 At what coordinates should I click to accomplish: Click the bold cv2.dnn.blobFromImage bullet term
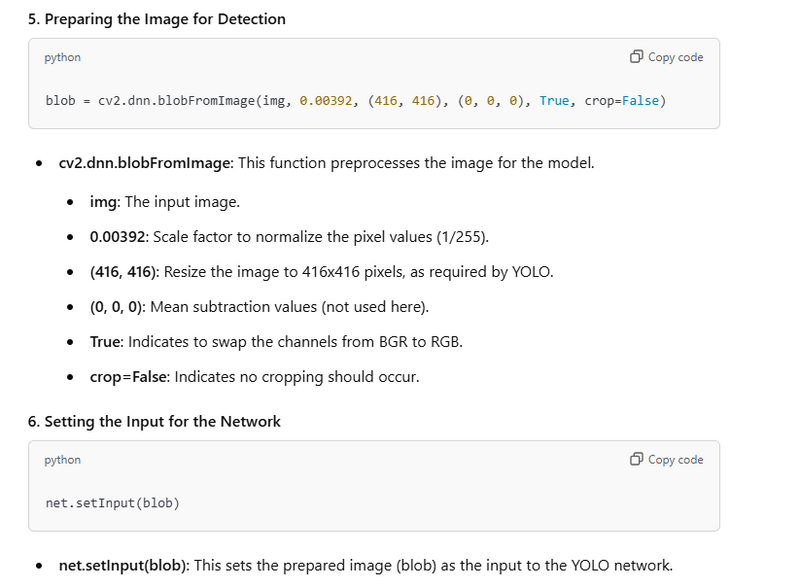(x=144, y=163)
